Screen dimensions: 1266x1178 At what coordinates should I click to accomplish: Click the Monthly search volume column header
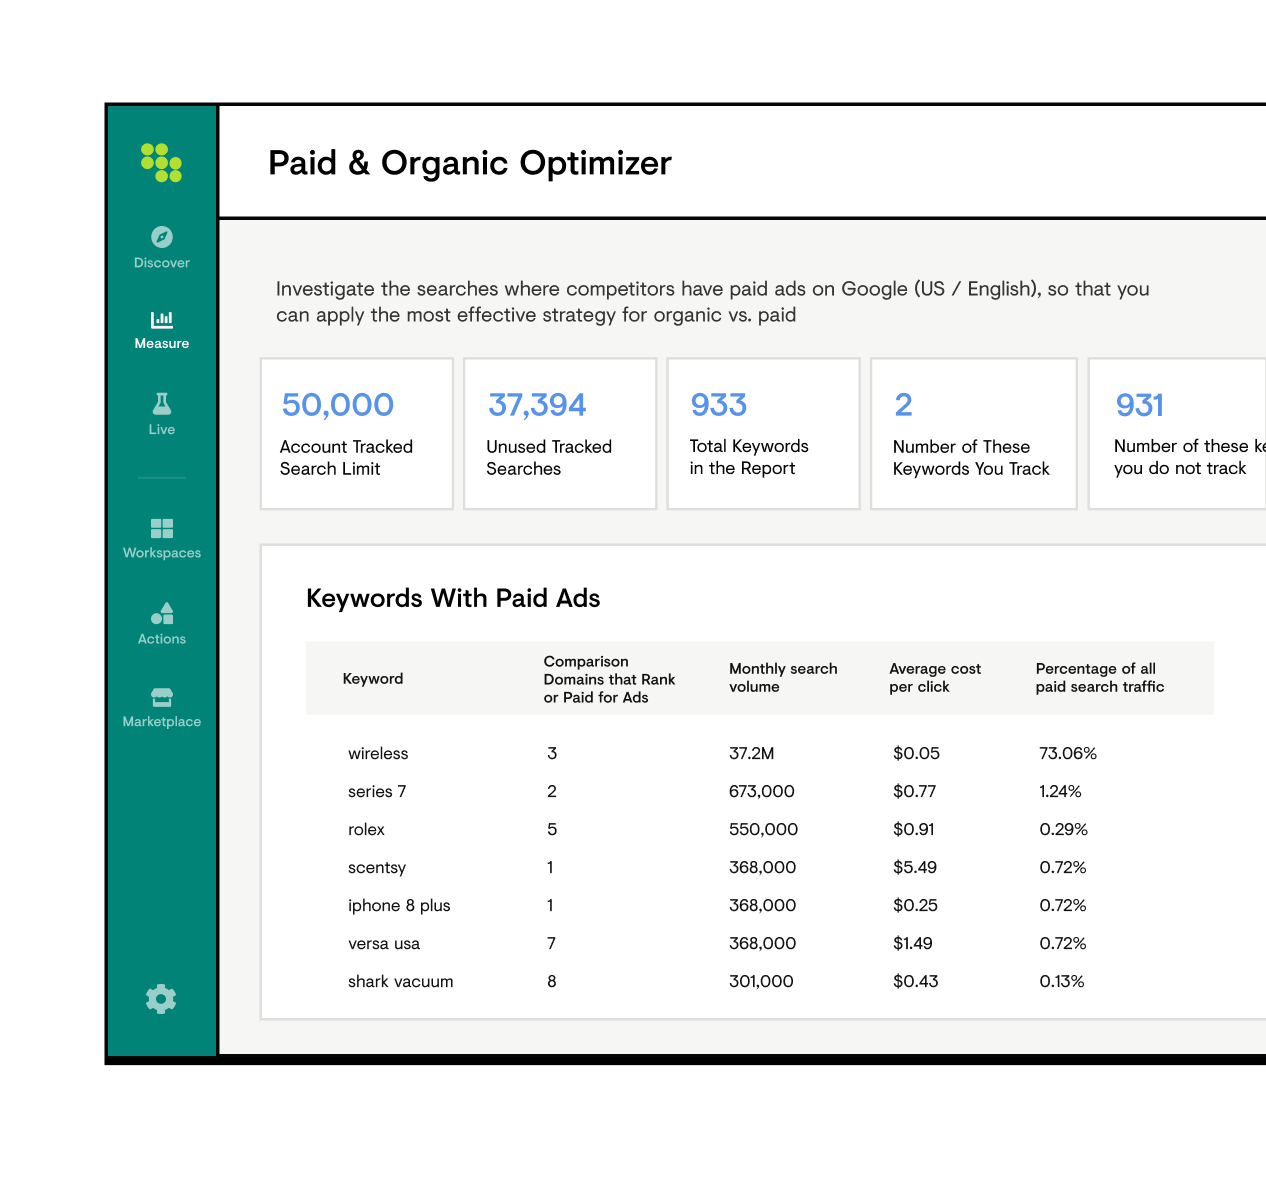tap(783, 678)
